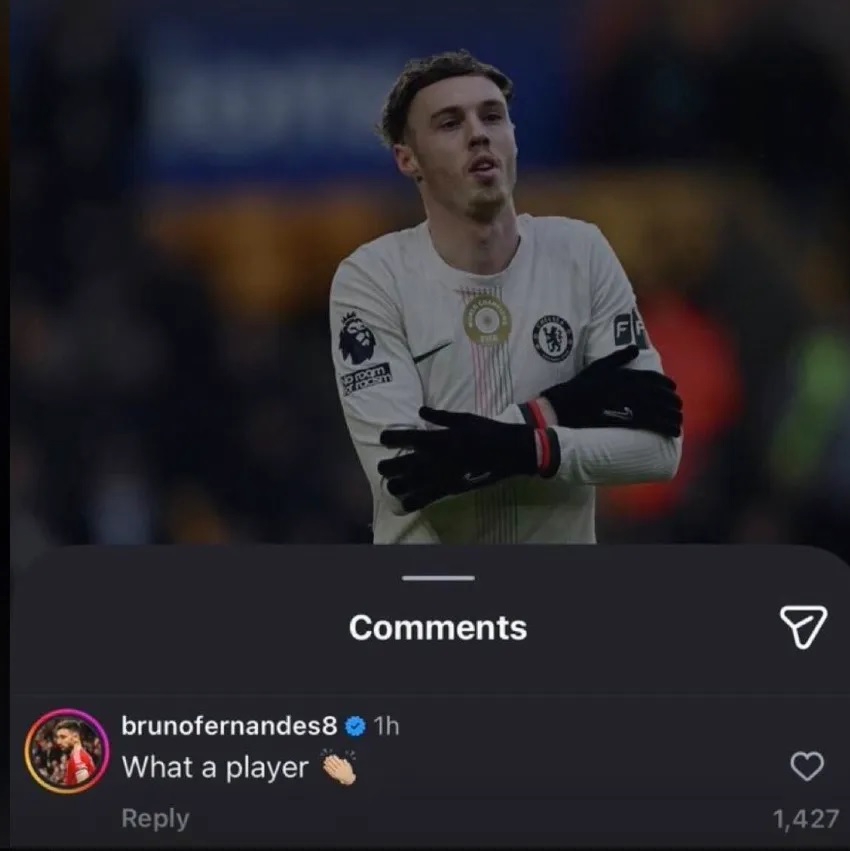Click the gold champions badge on the shirt
Screen dimensions: 850x853
click(487, 321)
